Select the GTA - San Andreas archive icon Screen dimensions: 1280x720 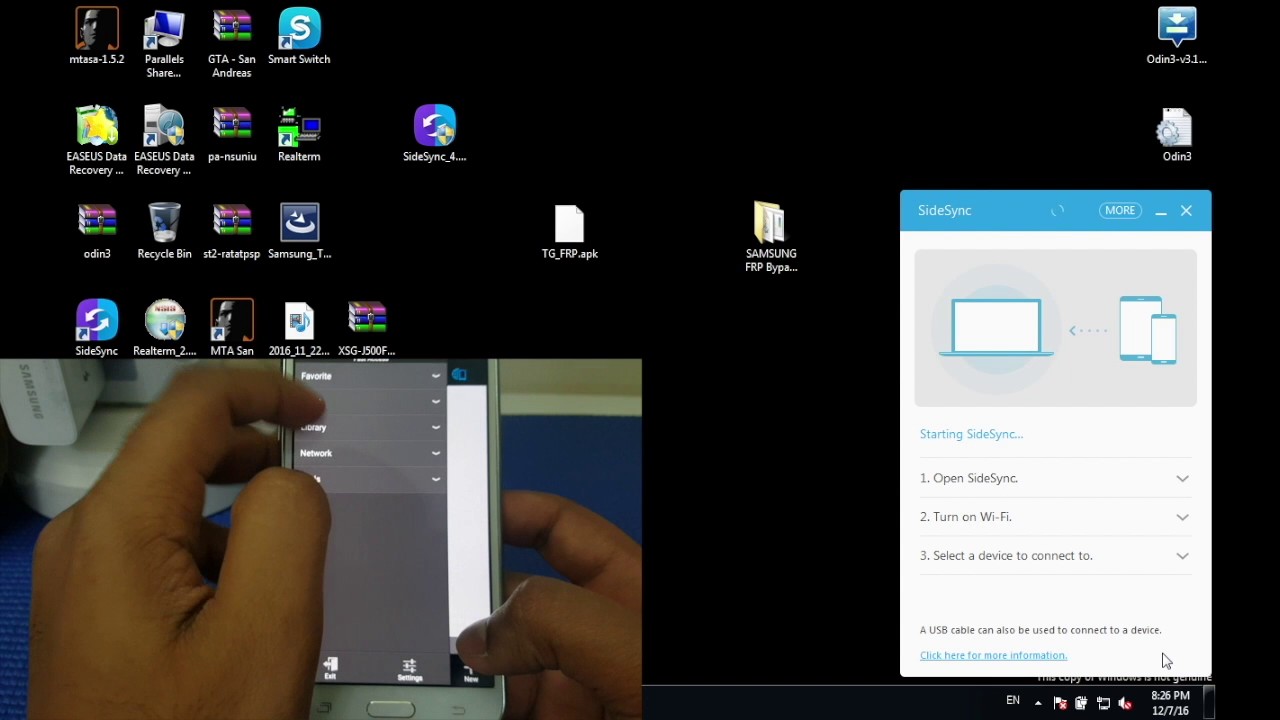click(232, 43)
